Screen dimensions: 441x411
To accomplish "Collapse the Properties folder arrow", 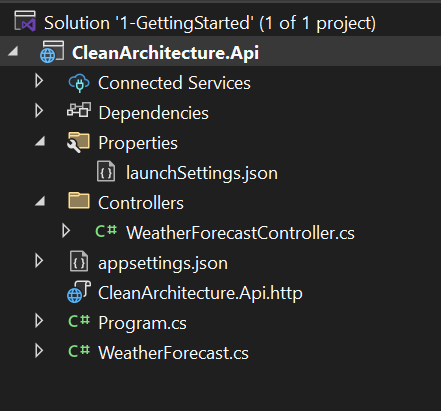I will [x=40, y=141].
